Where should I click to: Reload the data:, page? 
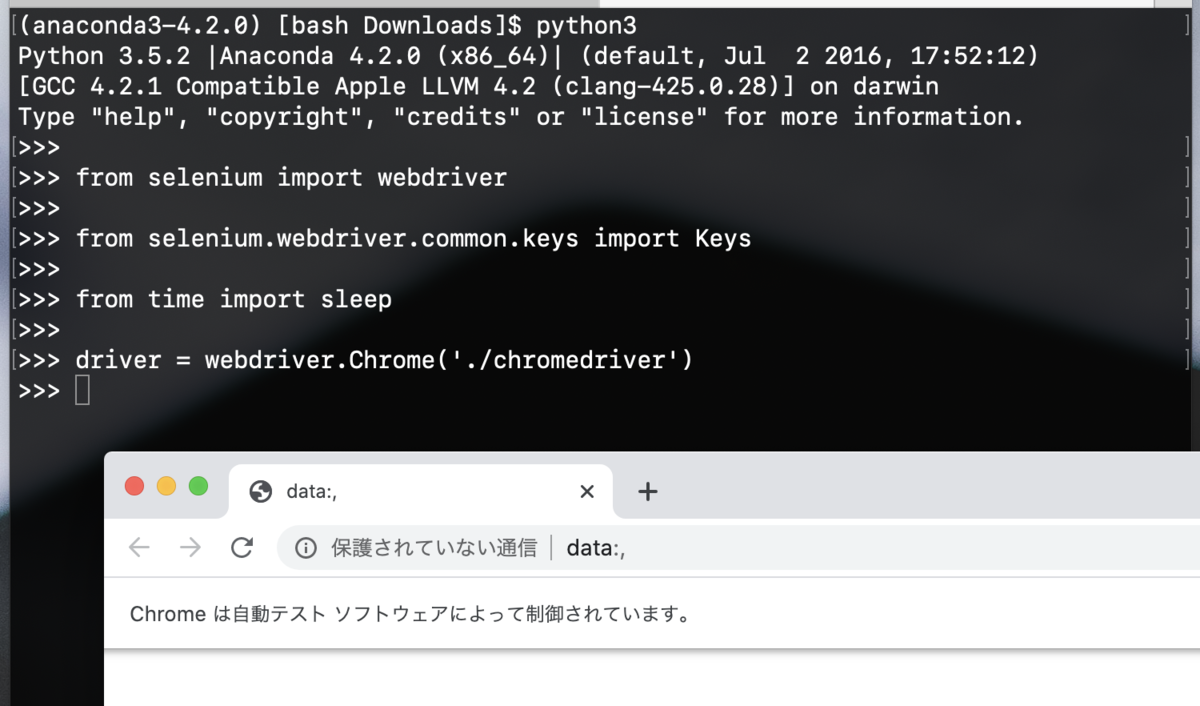point(242,547)
